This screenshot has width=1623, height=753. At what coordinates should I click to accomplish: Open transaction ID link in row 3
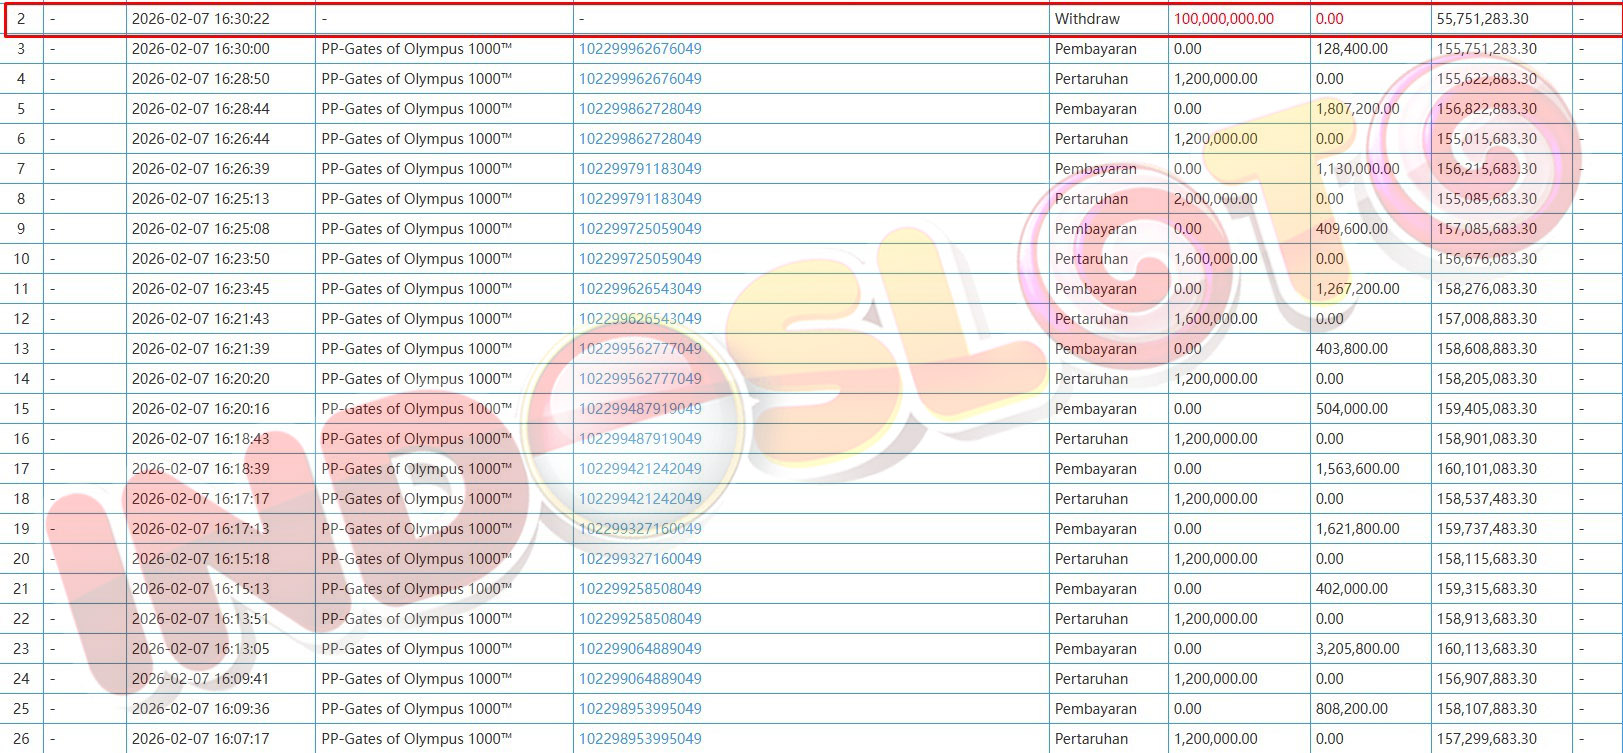(640, 49)
